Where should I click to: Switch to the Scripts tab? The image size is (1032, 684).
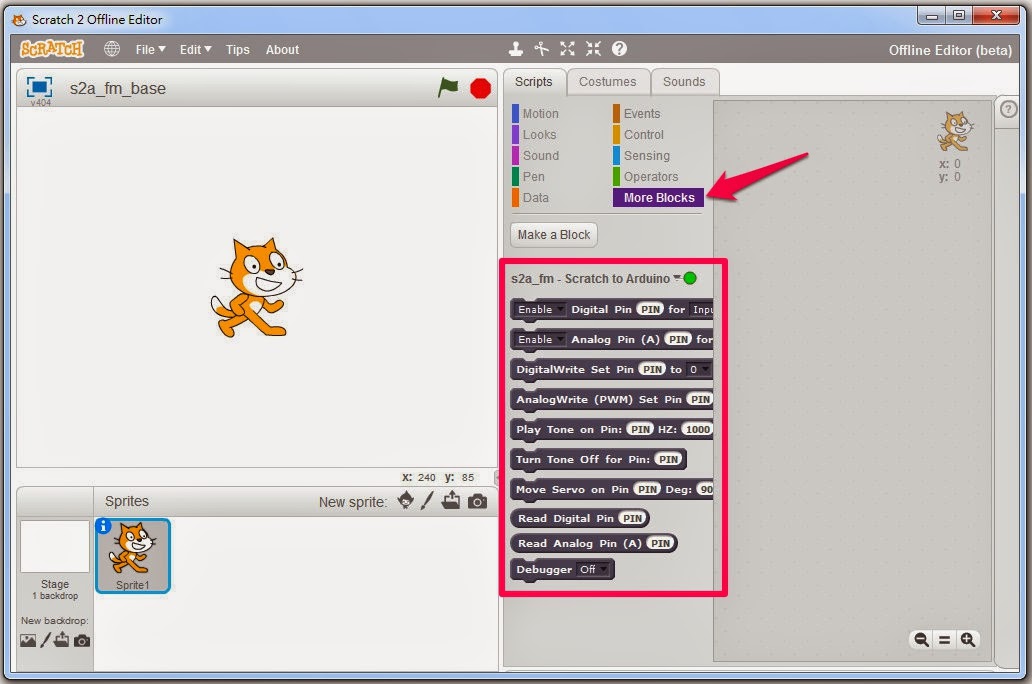[534, 82]
